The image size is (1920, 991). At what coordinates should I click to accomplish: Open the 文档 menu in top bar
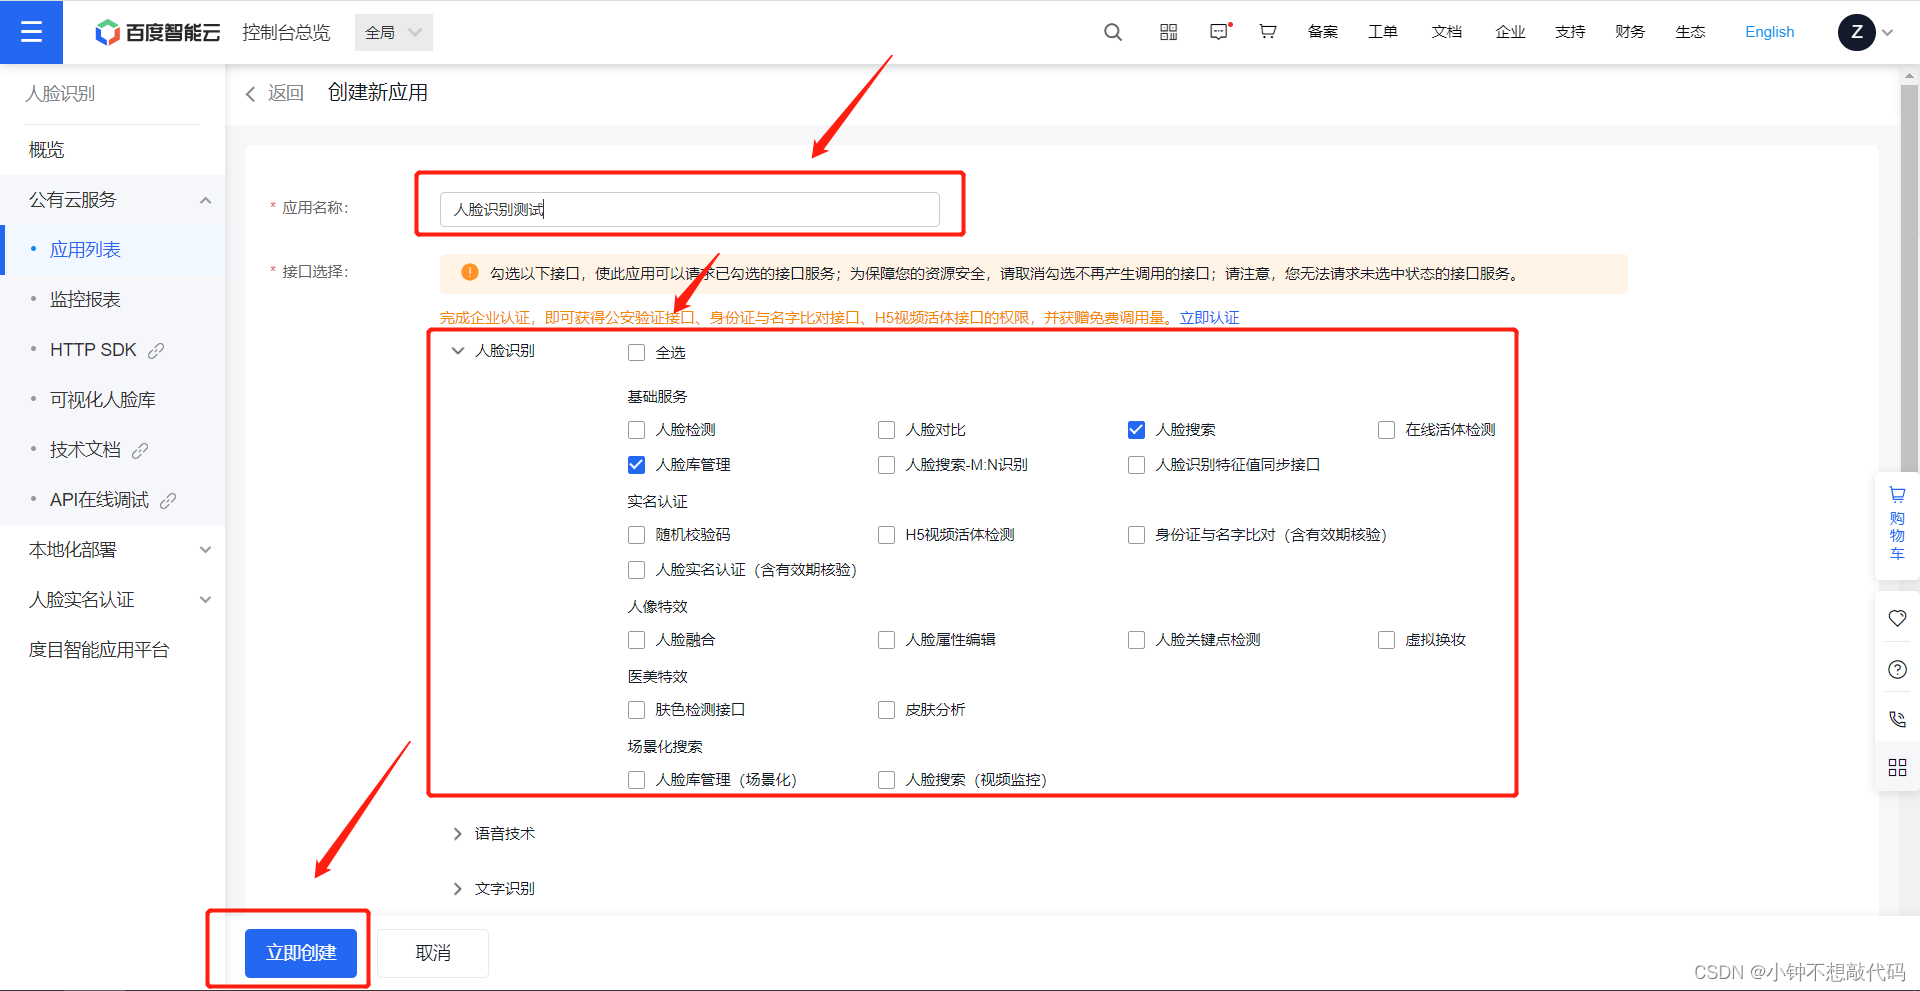[x=1445, y=32]
